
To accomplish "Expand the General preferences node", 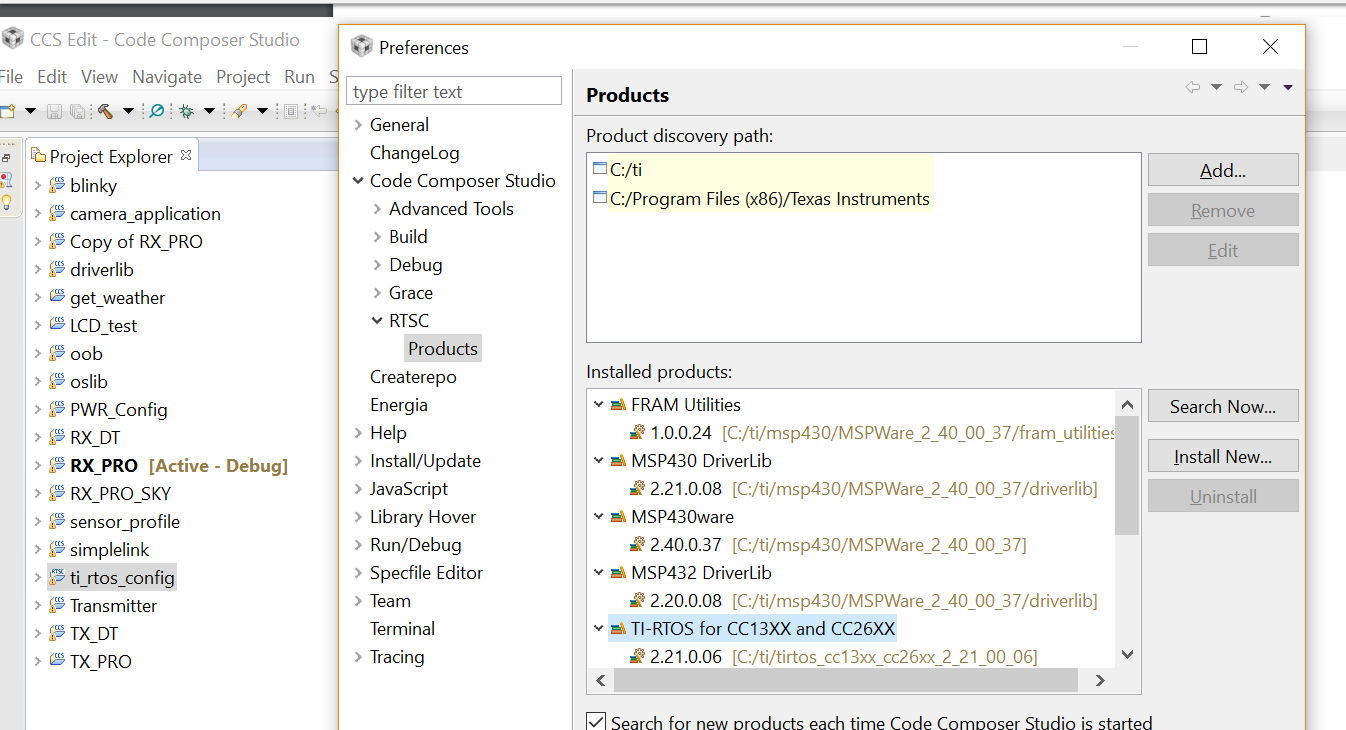I will 358,125.
